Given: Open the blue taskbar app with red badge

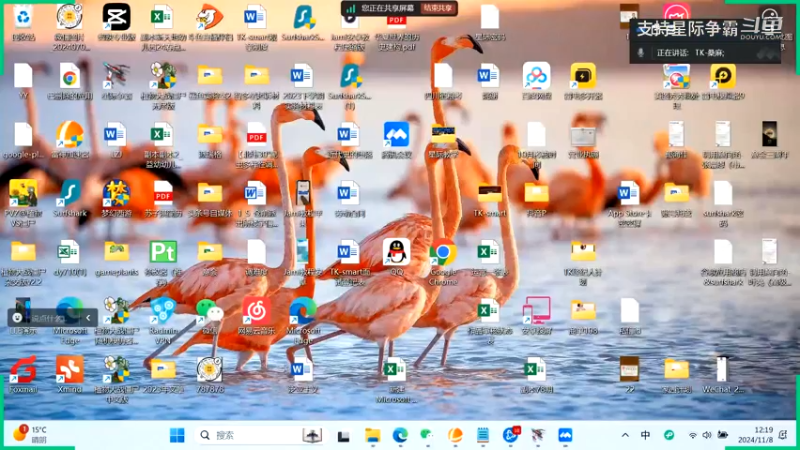Looking at the screenshot, I should [510, 435].
